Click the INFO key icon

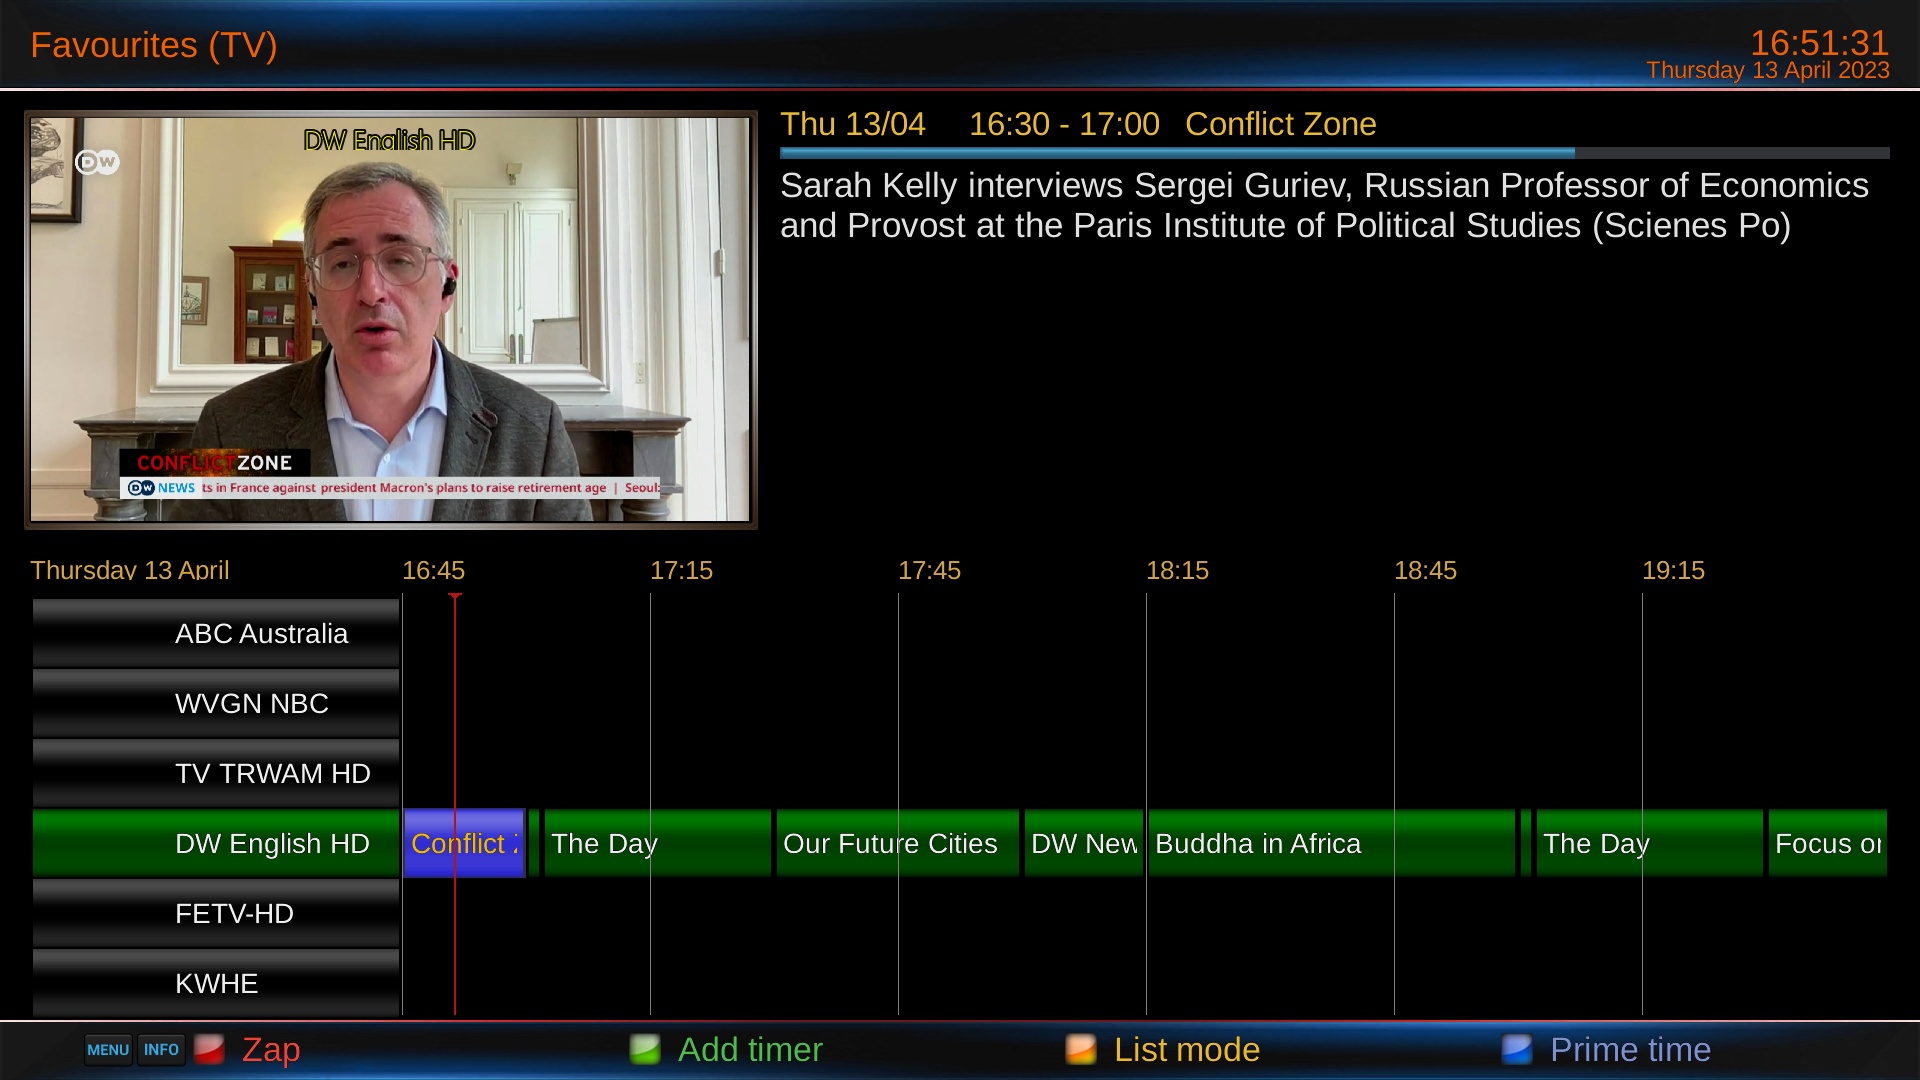[161, 1050]
